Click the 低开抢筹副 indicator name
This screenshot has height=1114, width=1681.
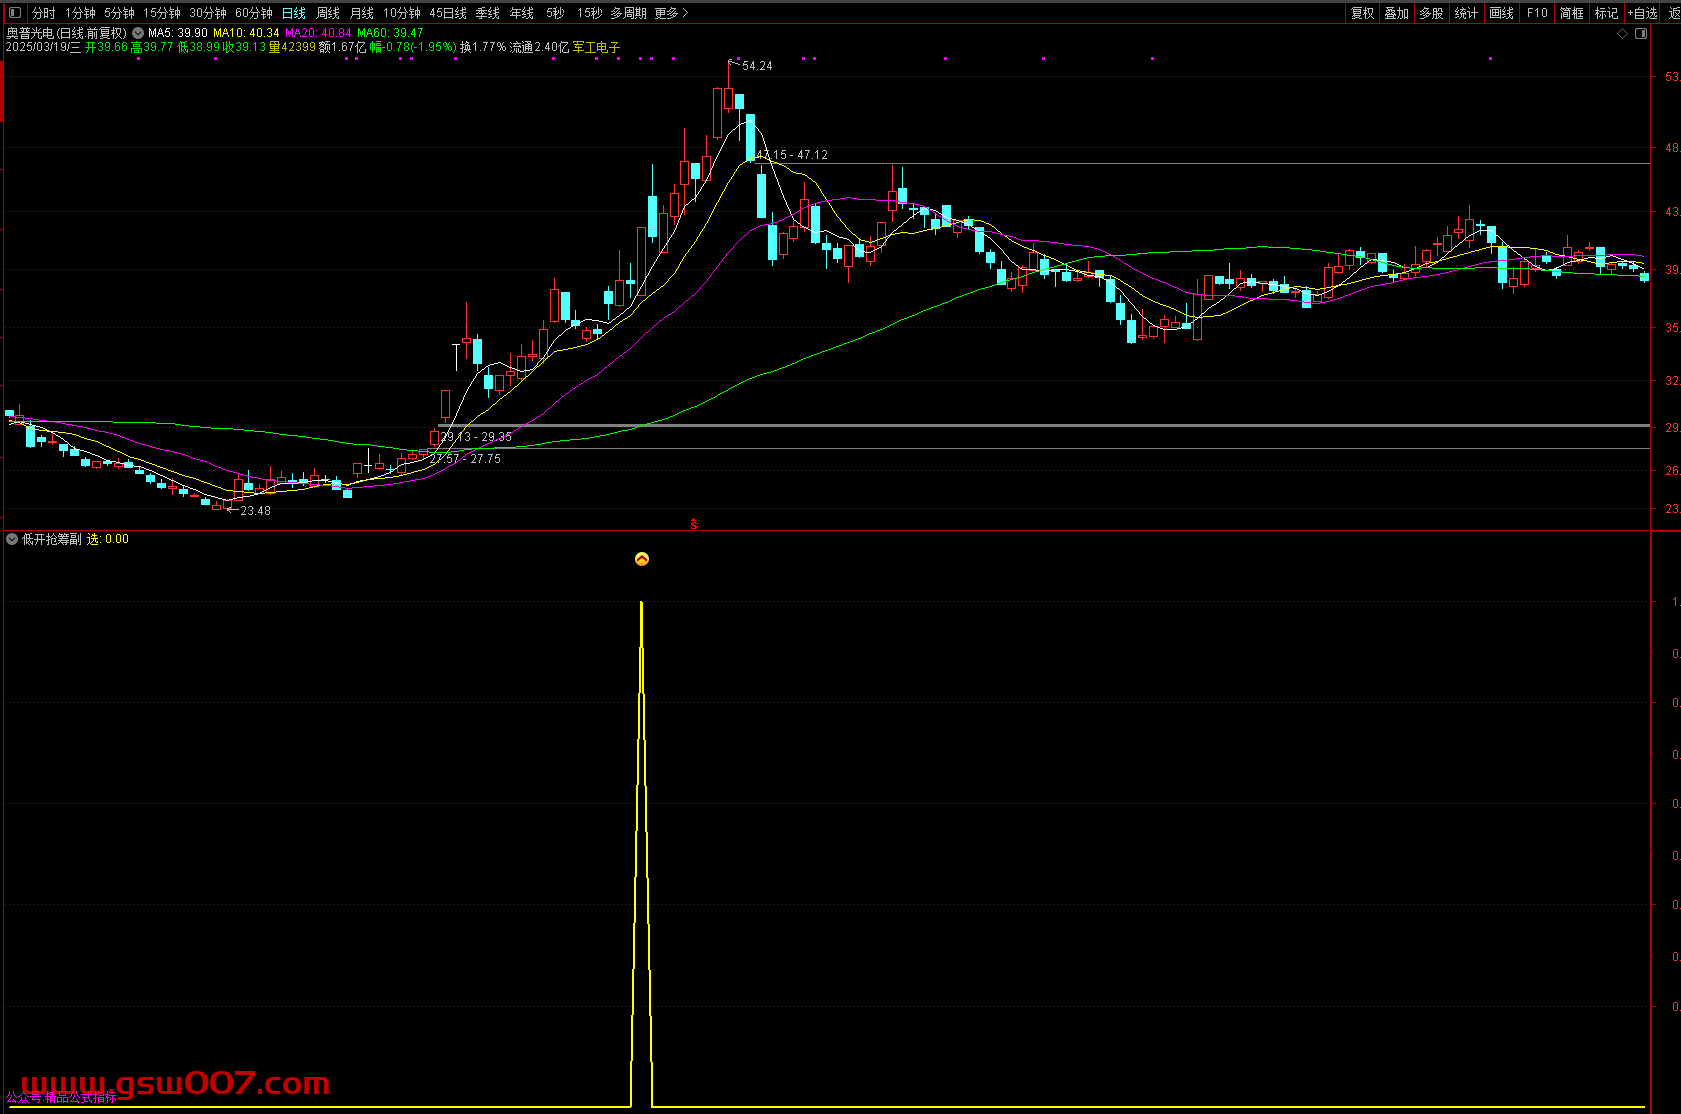52,539
